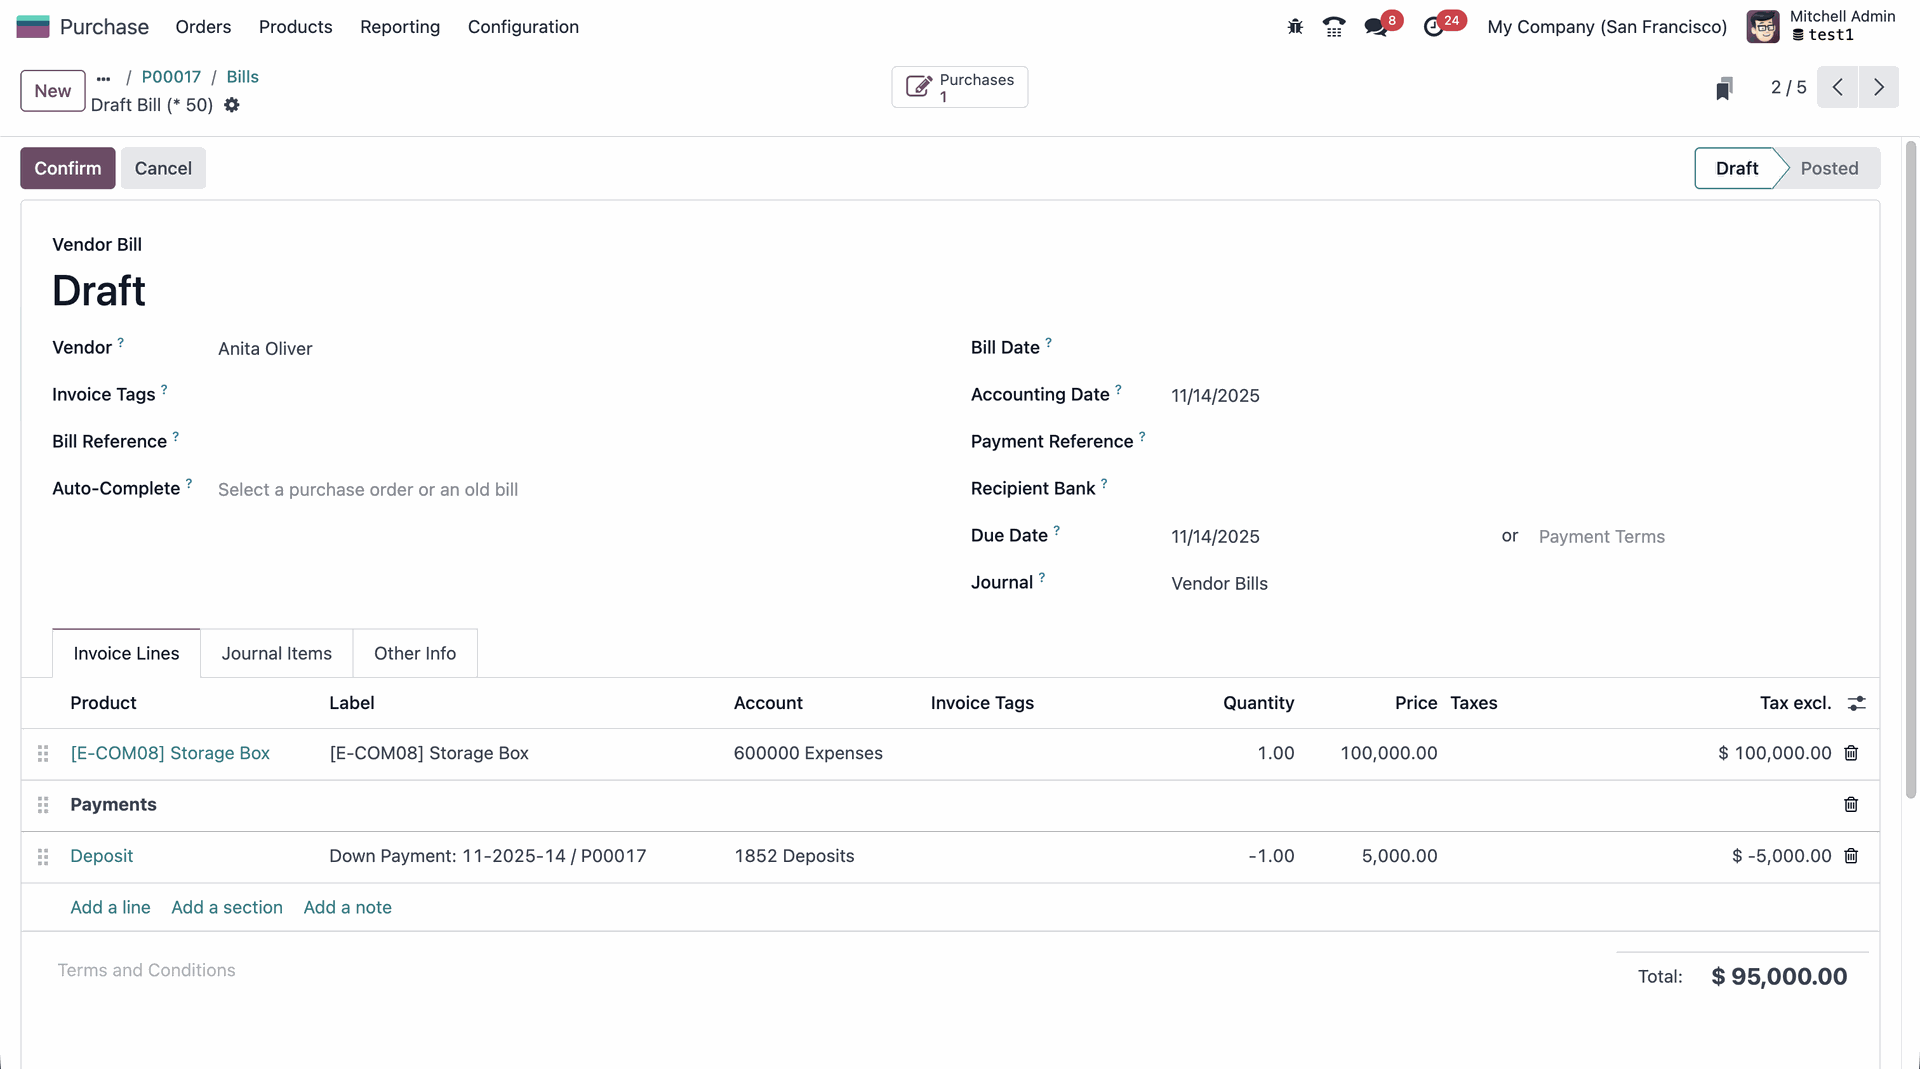Expand breadcrumb ellipsis menu
The height and width of the screenshot is (1069, 1920).
tap(104, 78)
